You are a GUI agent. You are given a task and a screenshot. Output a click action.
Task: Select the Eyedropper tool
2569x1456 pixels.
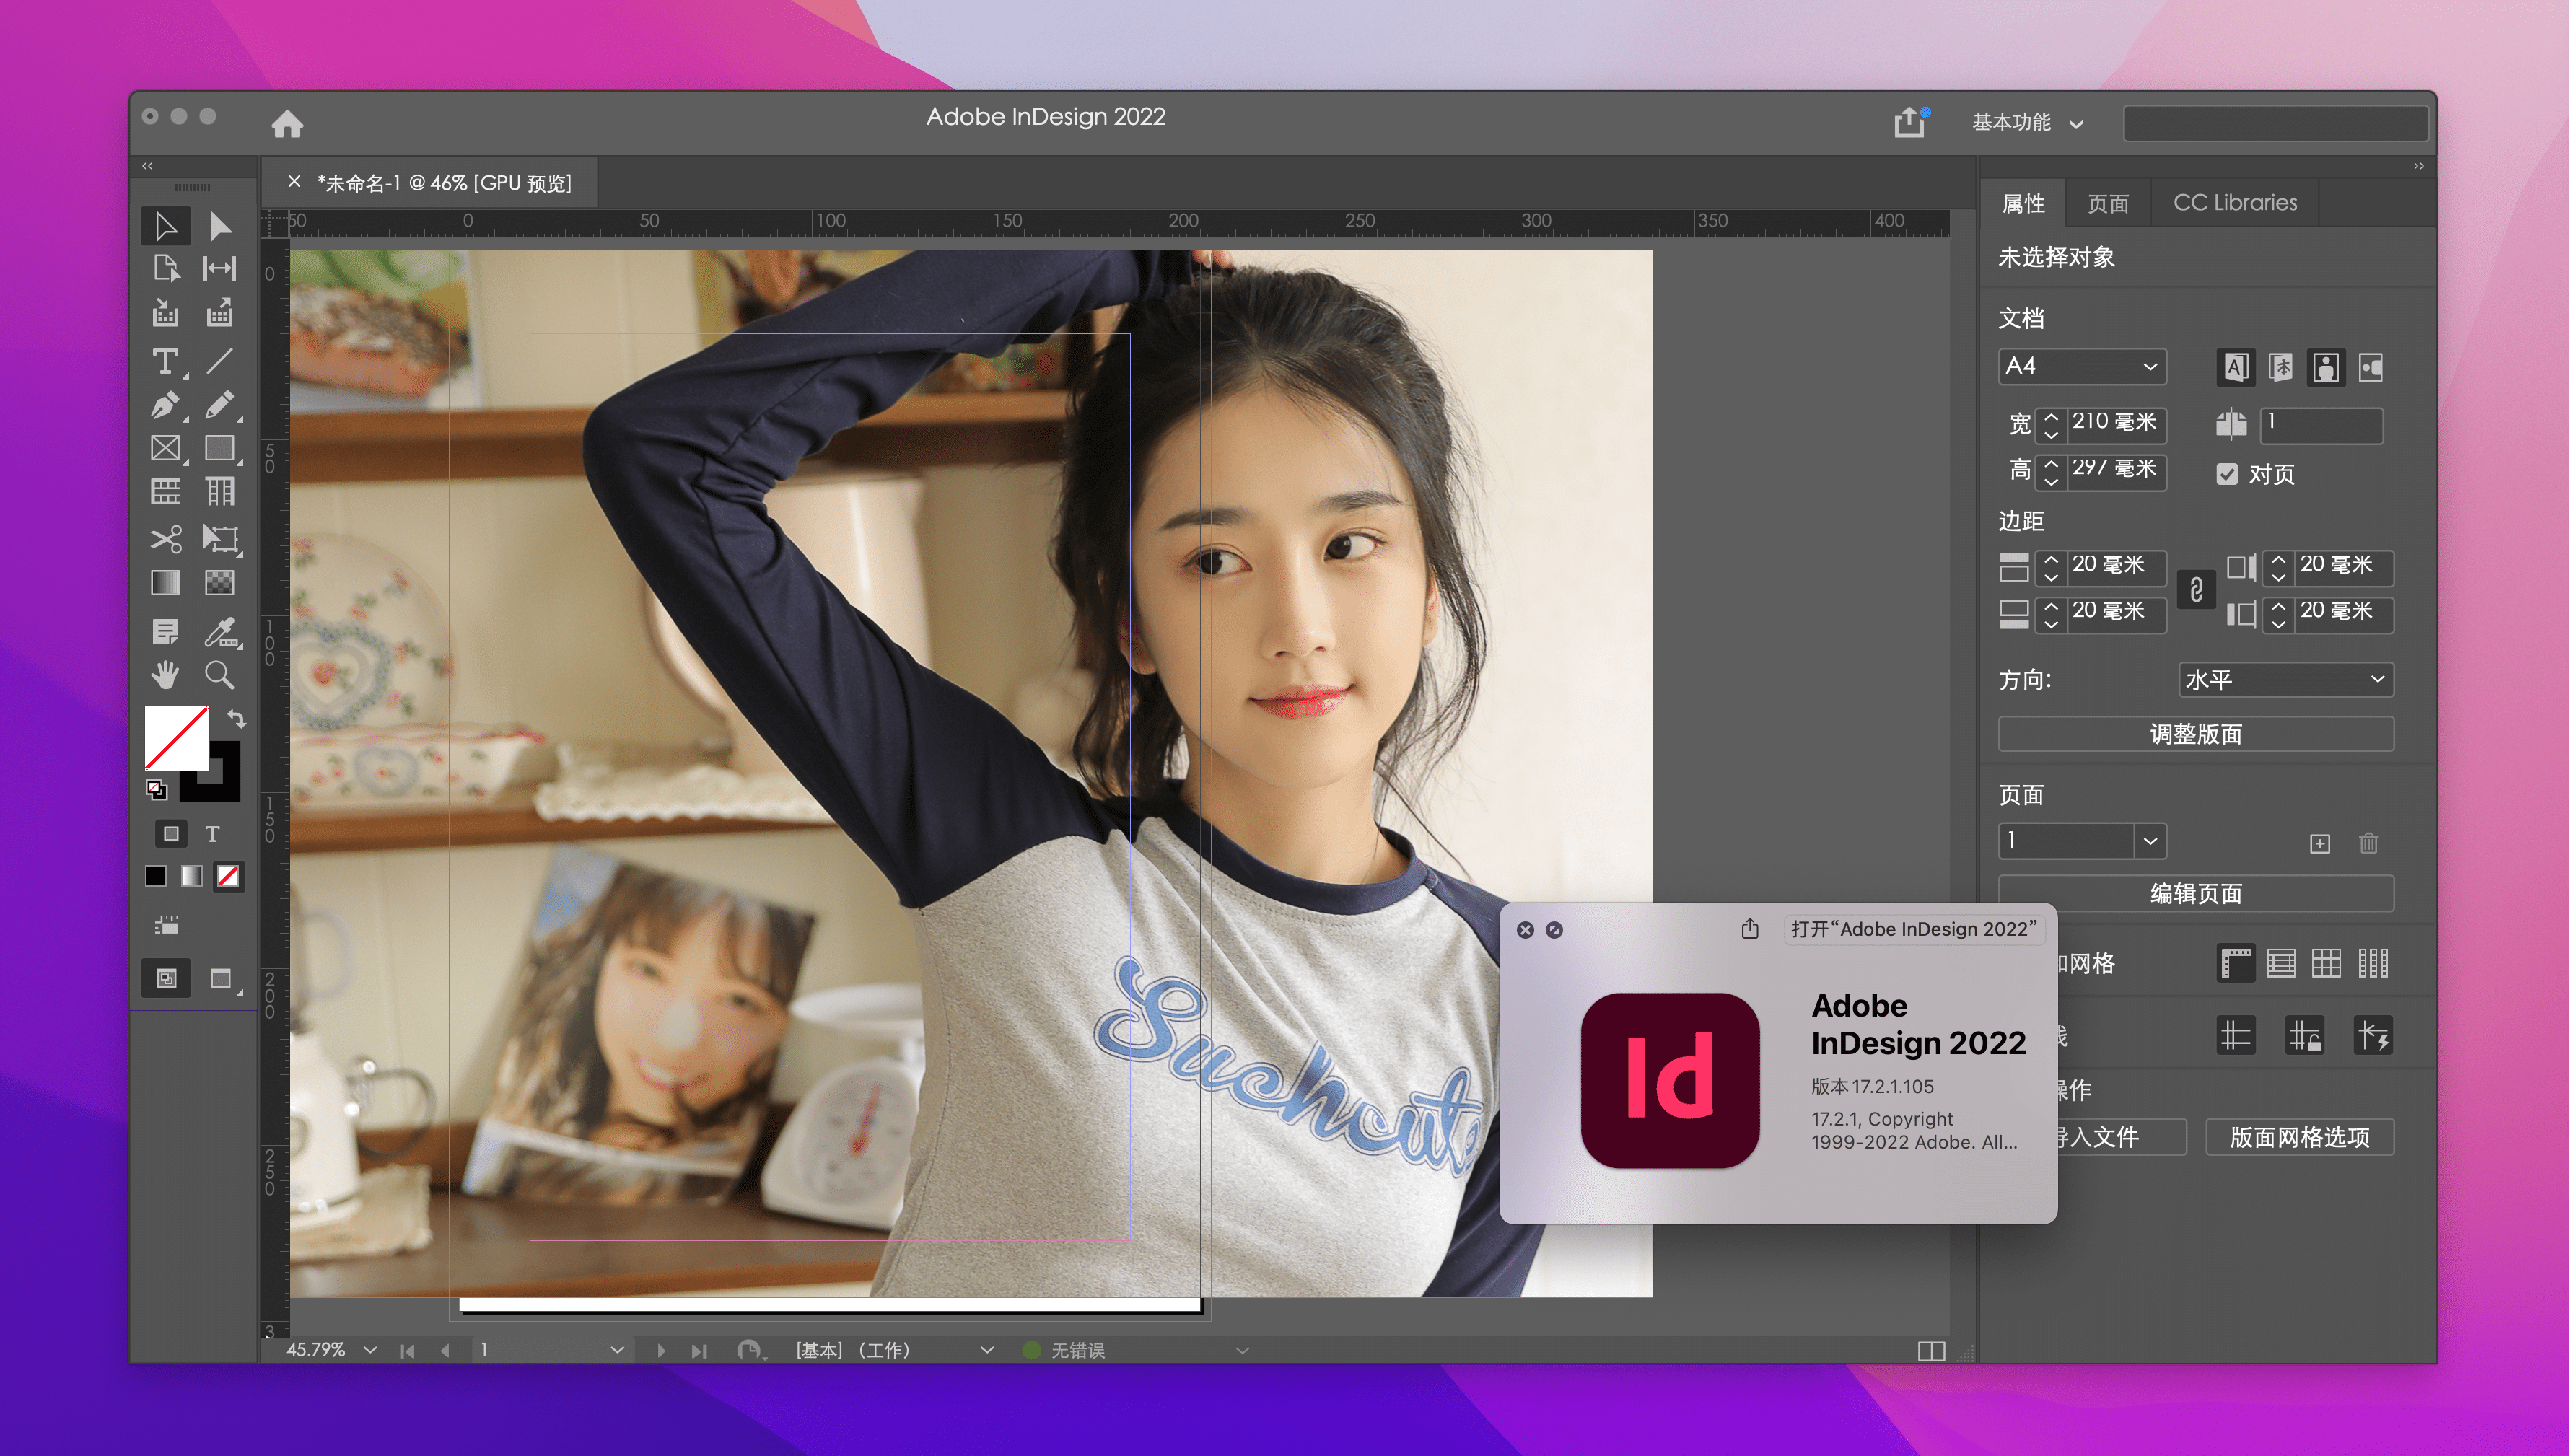219,631
